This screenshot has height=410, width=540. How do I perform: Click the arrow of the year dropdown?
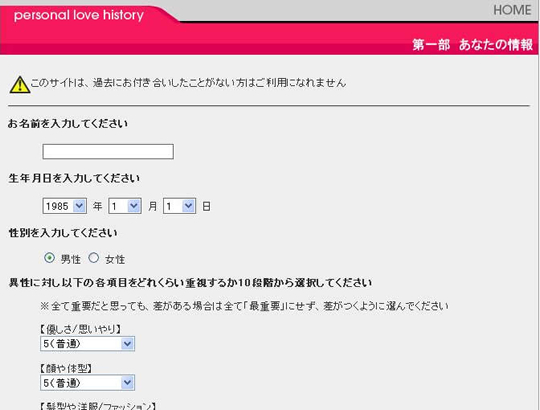(79, 206)
